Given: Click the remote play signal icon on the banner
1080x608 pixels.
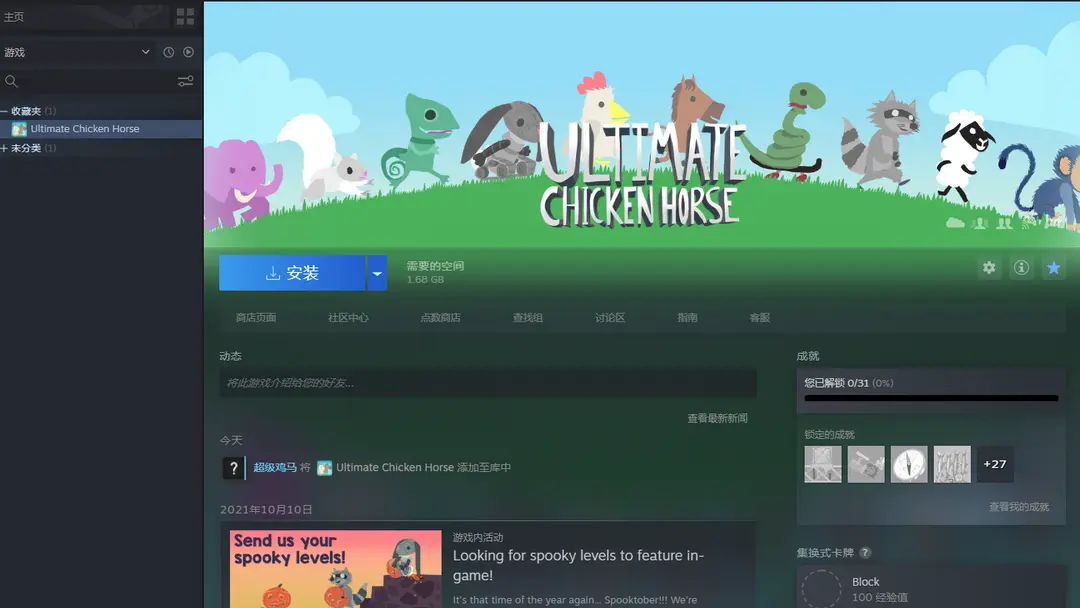Looking at the screenshot, I should pos(1028,222).
